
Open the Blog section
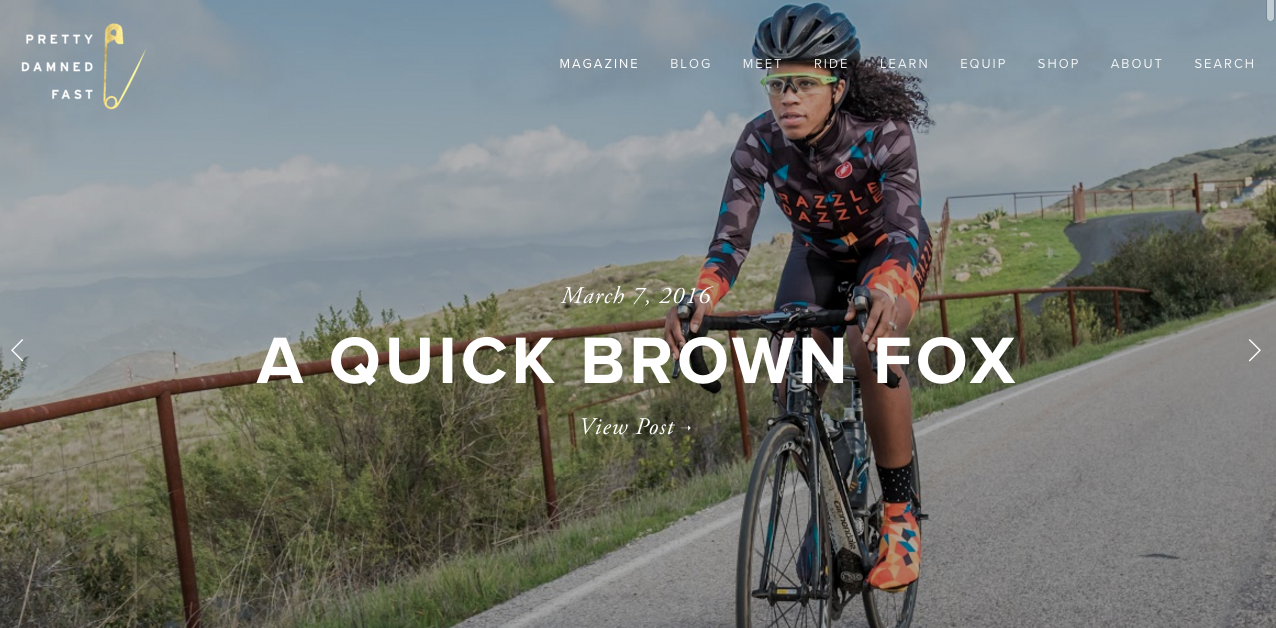(691, 64)
